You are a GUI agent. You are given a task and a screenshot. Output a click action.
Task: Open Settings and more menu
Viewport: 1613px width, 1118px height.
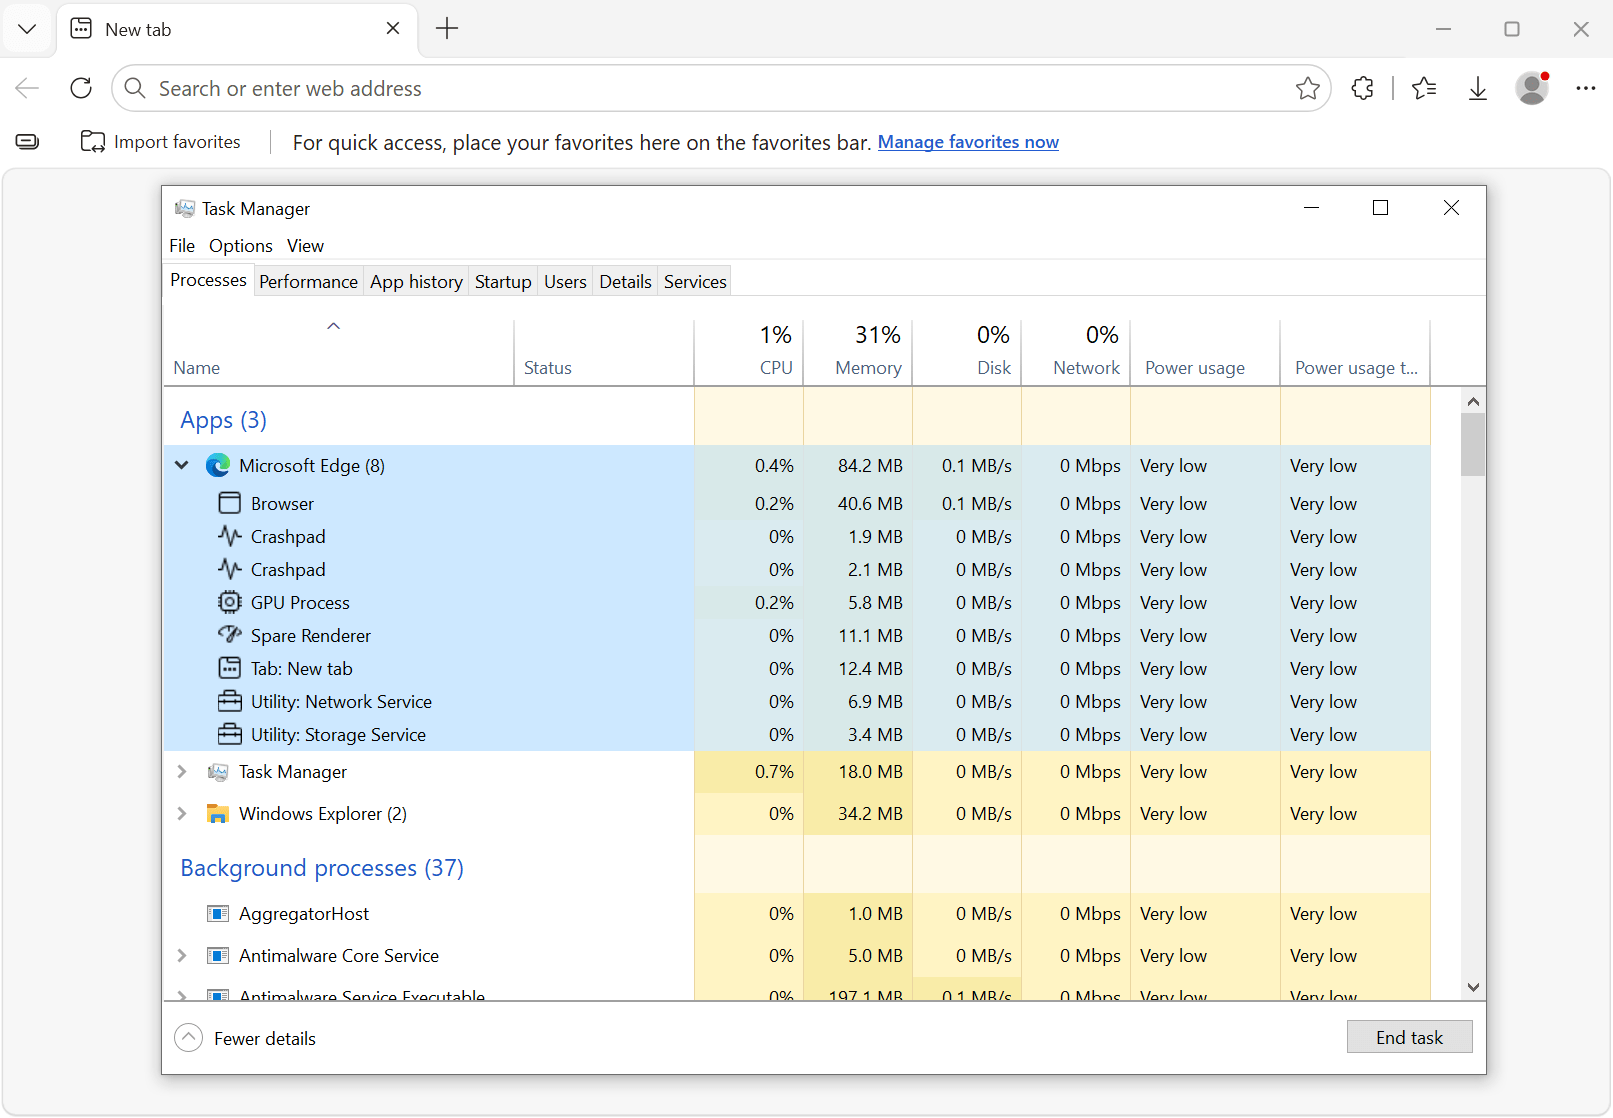pyautogui.click(x=1586, y=88)
